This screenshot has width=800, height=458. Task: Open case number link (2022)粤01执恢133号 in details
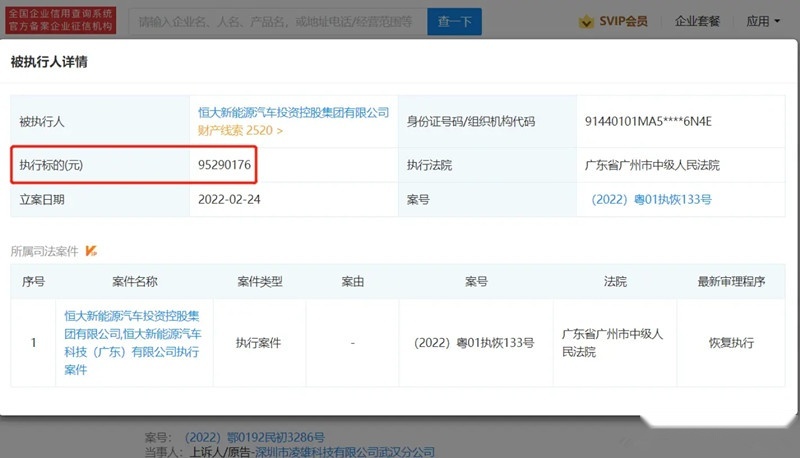pos(652,199)
